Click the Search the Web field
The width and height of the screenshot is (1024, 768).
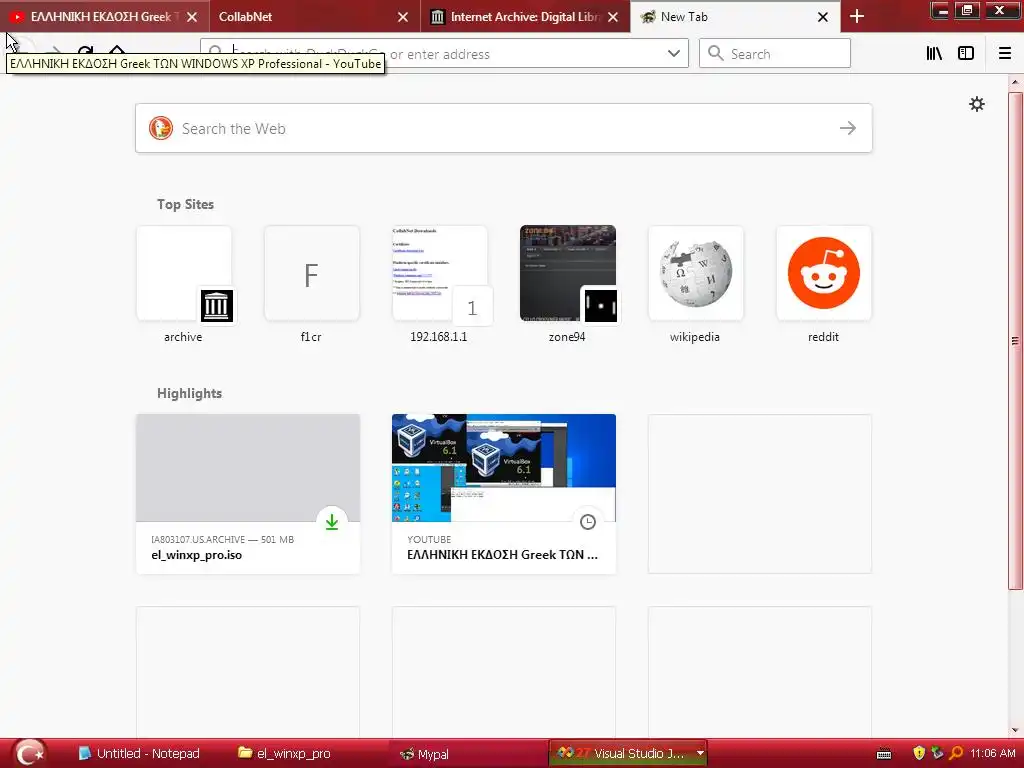tap(504, 128)
